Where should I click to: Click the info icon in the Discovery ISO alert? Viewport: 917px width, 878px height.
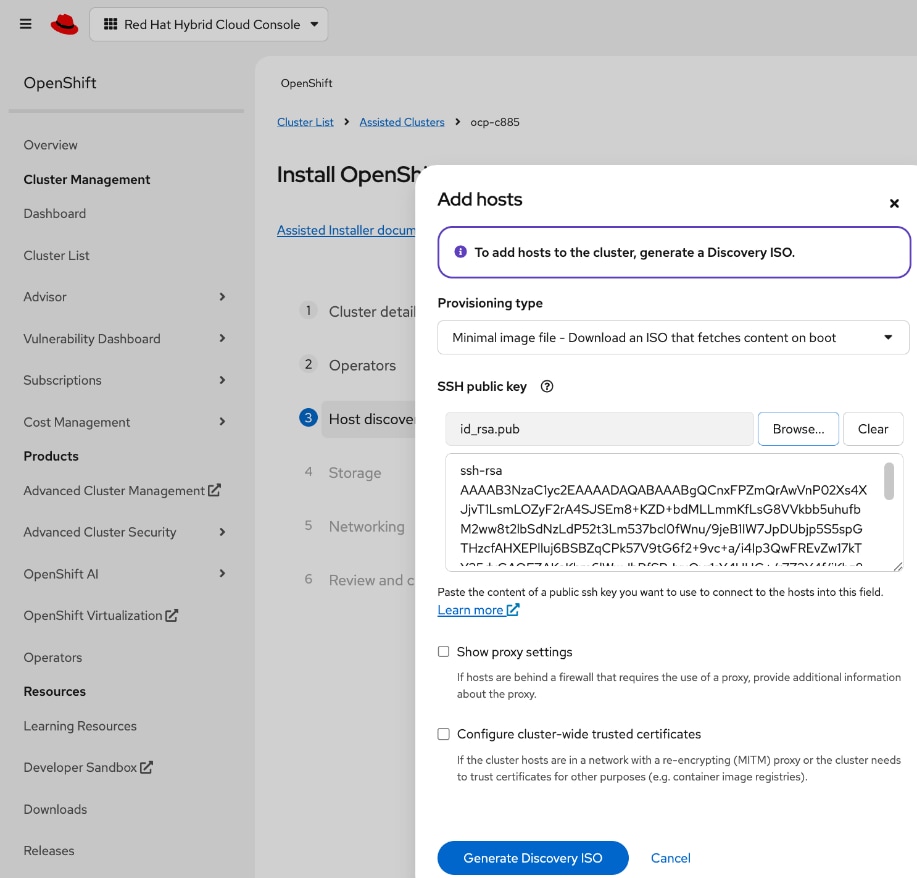point(459,252)
